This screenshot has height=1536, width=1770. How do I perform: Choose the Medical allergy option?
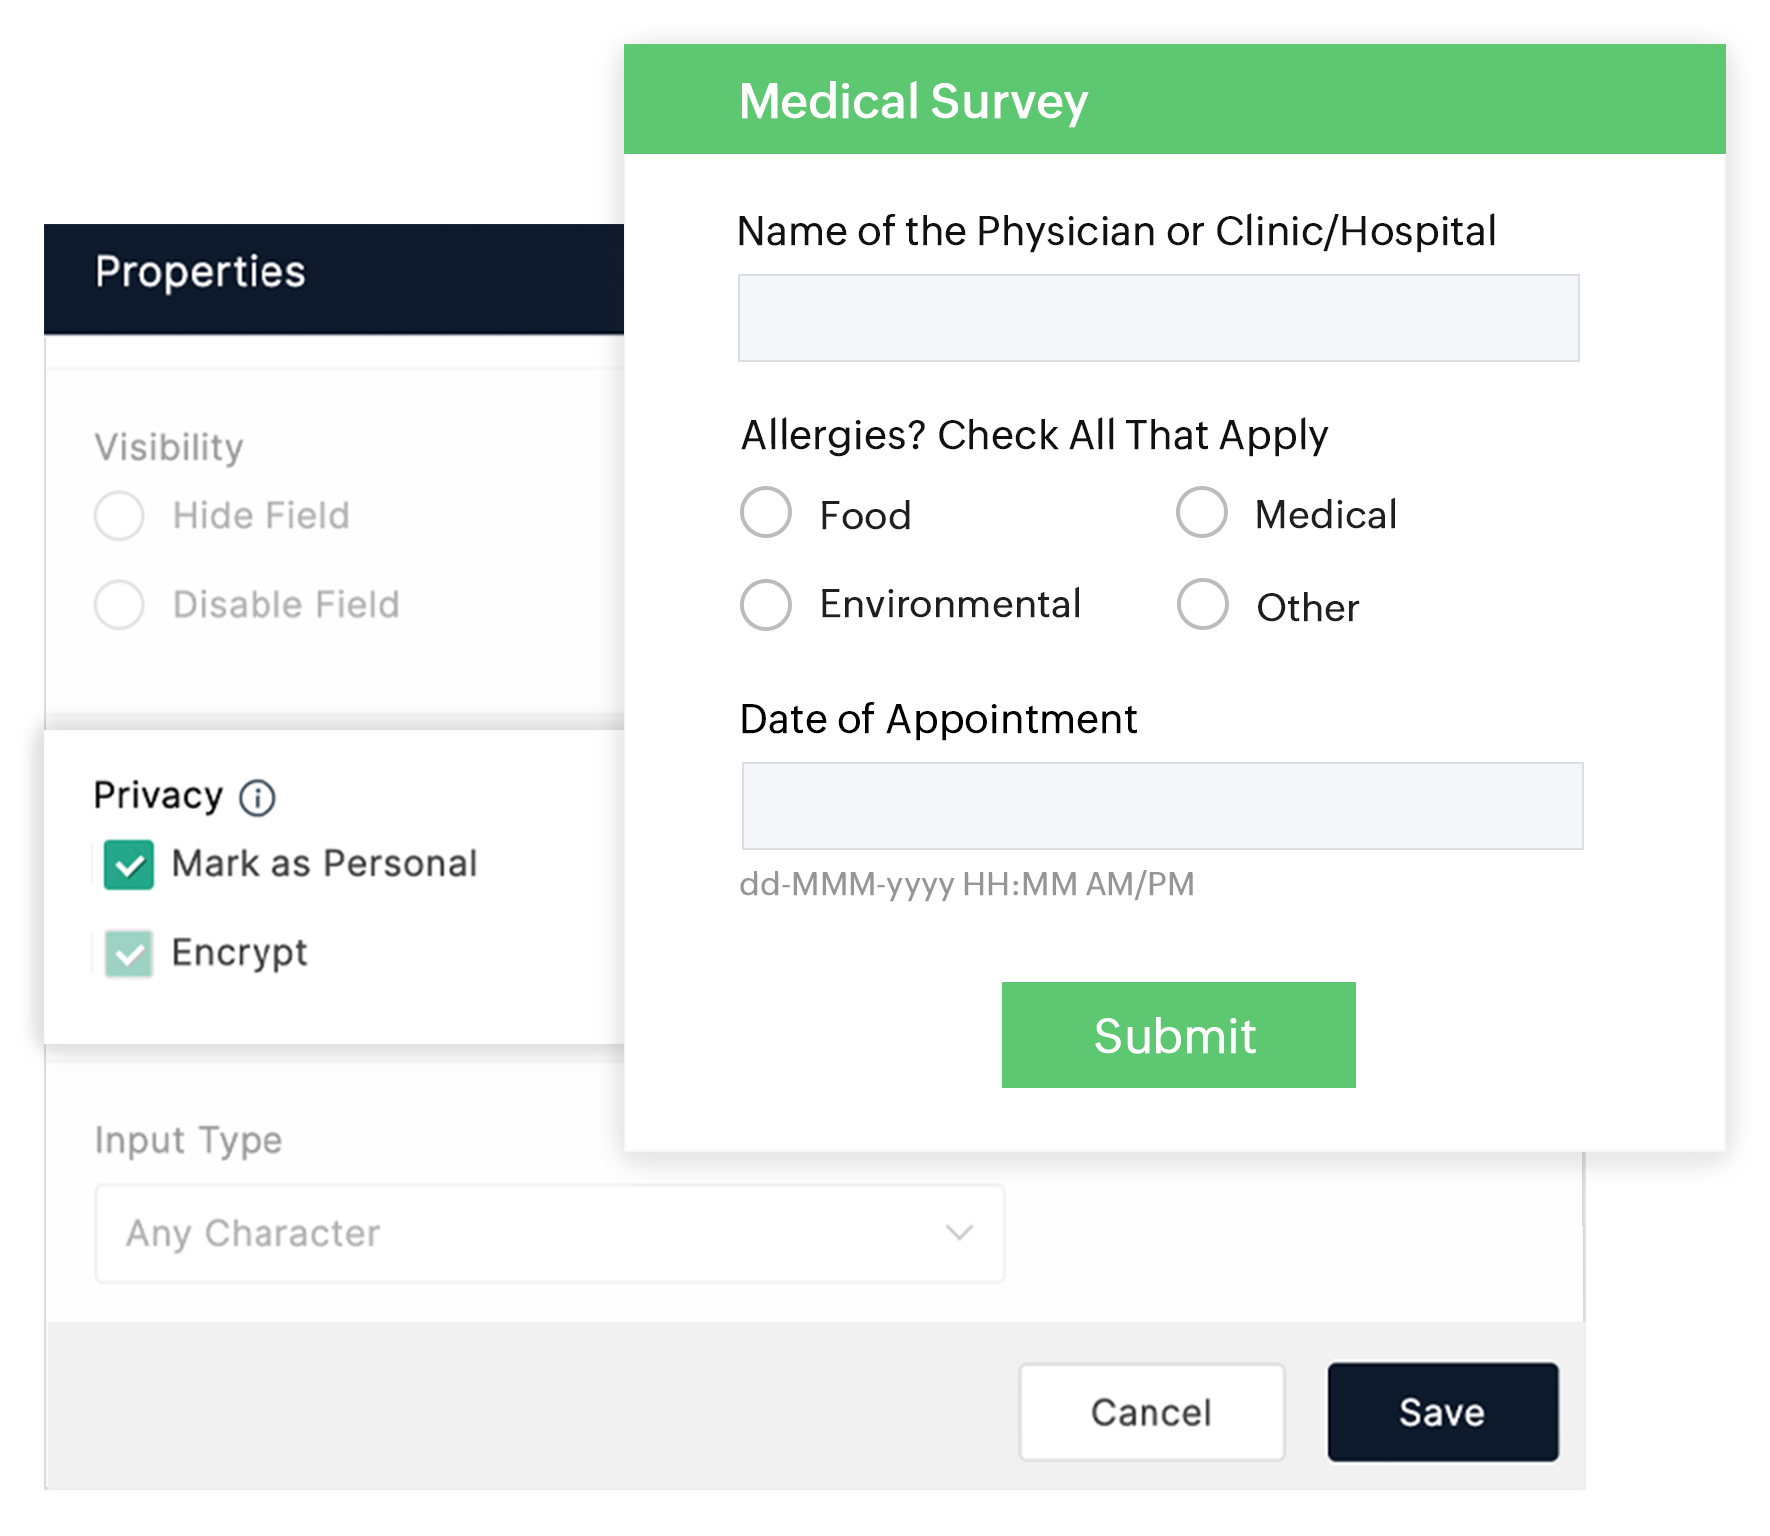pos(1201,513)
